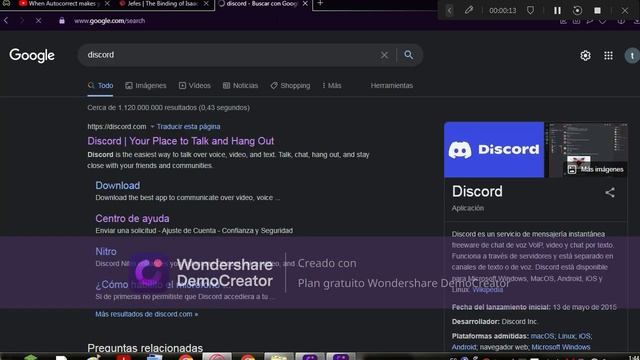Viewport: 640px width, 360px height.
Task: Close the Jefes Binding of Isaac tab
Action: point(206,3)
